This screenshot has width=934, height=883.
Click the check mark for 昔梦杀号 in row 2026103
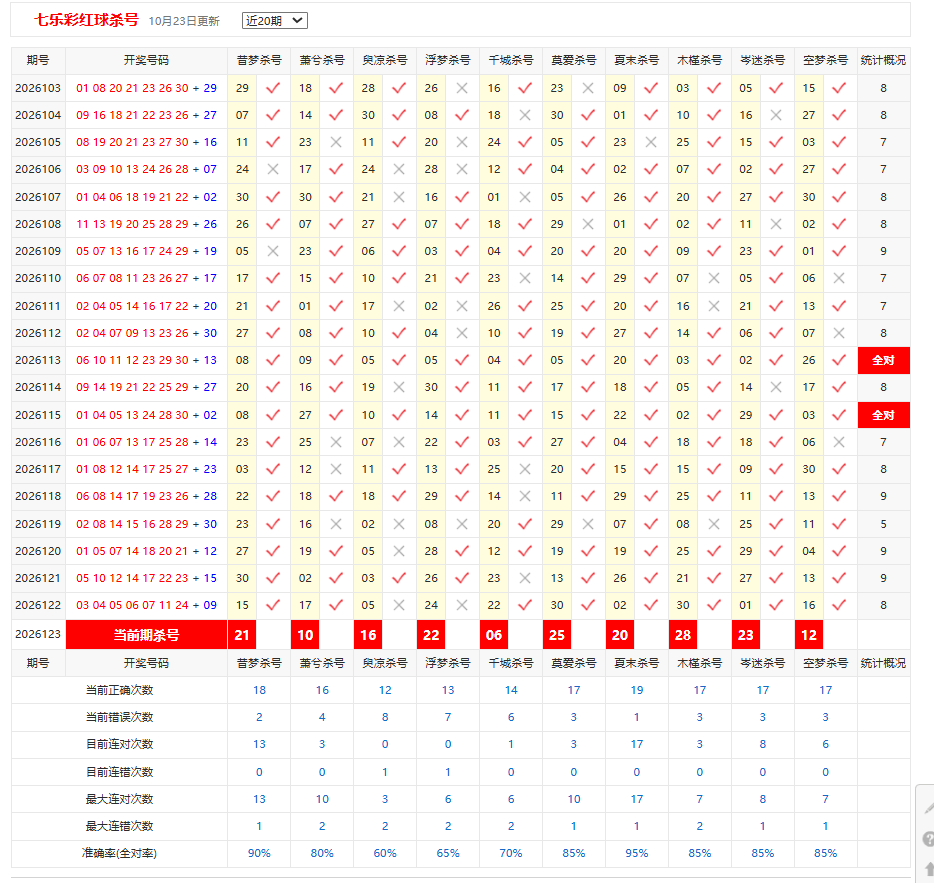[x=273, y=88]
